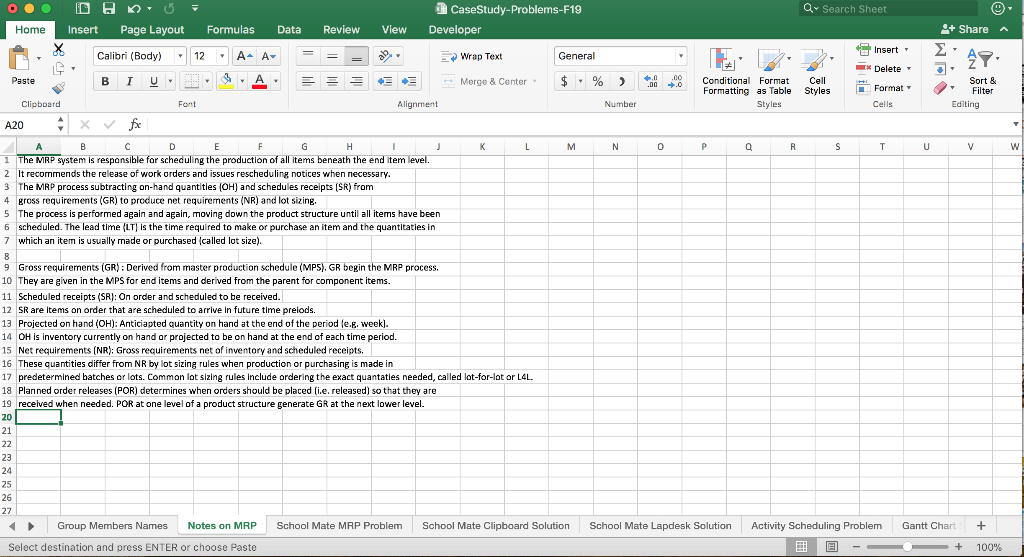Switch to Group Members Names sheet
This screenshot has width=1024, height=557.
[112, 526]
